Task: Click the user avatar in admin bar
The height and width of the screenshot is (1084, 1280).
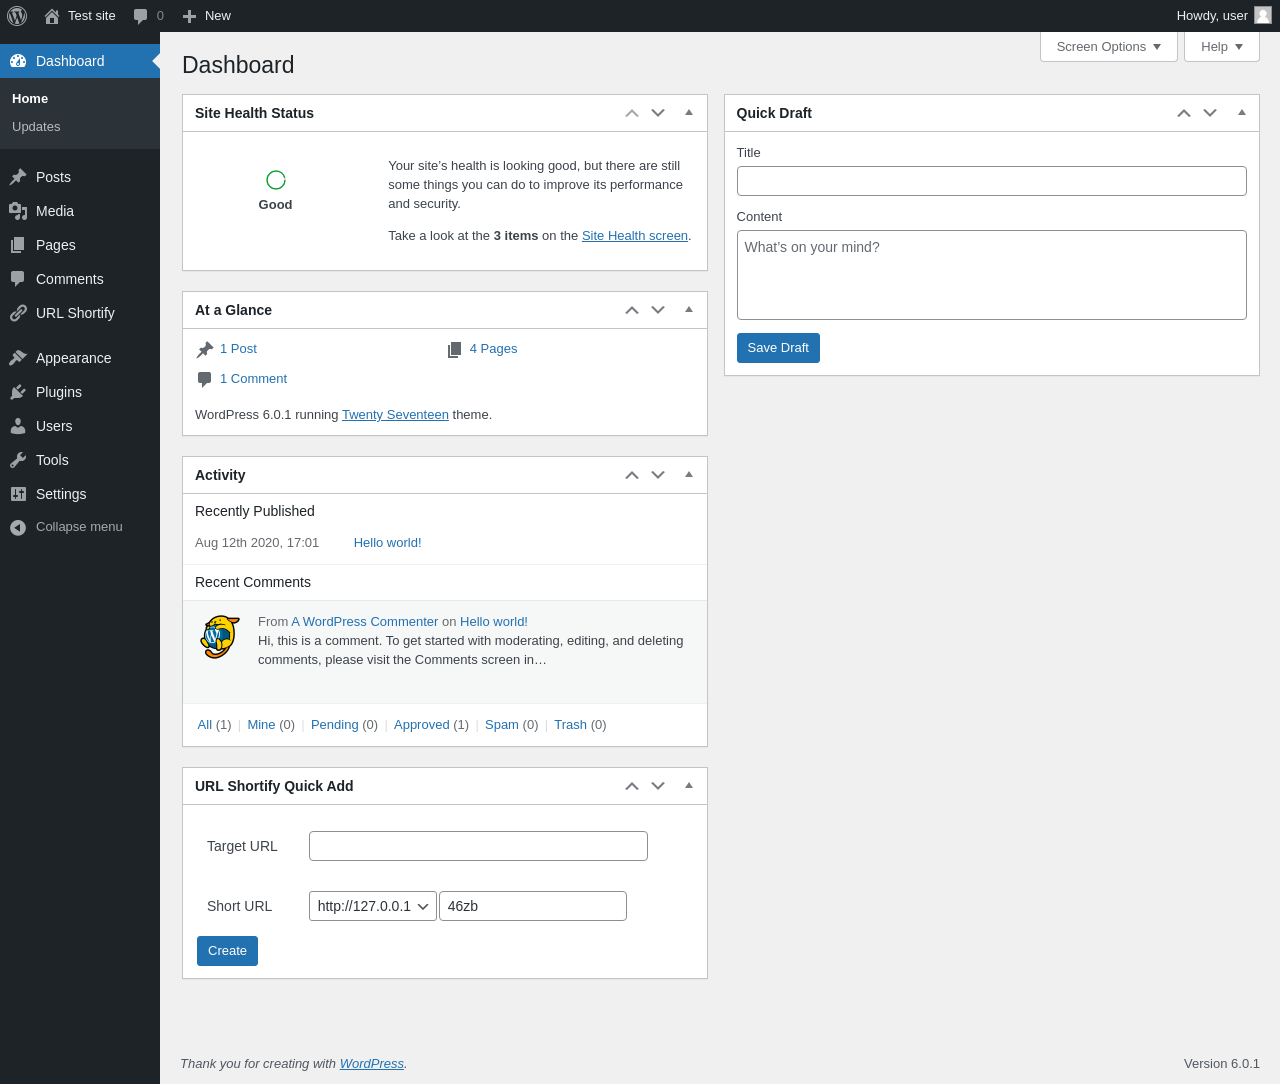Action: click(x=1263, y=16)
